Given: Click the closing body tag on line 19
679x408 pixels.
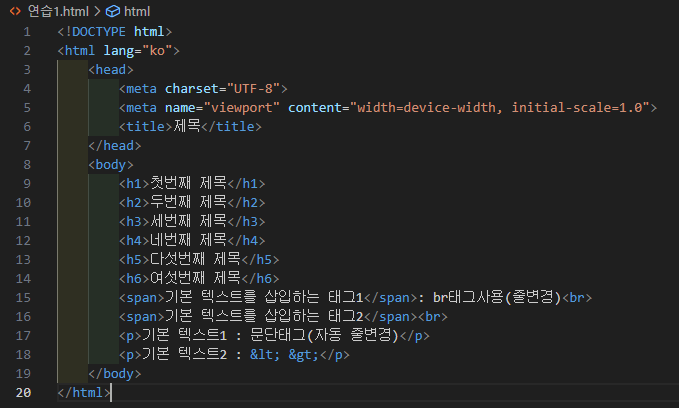Looking at the screenshot, I should 115,373.
